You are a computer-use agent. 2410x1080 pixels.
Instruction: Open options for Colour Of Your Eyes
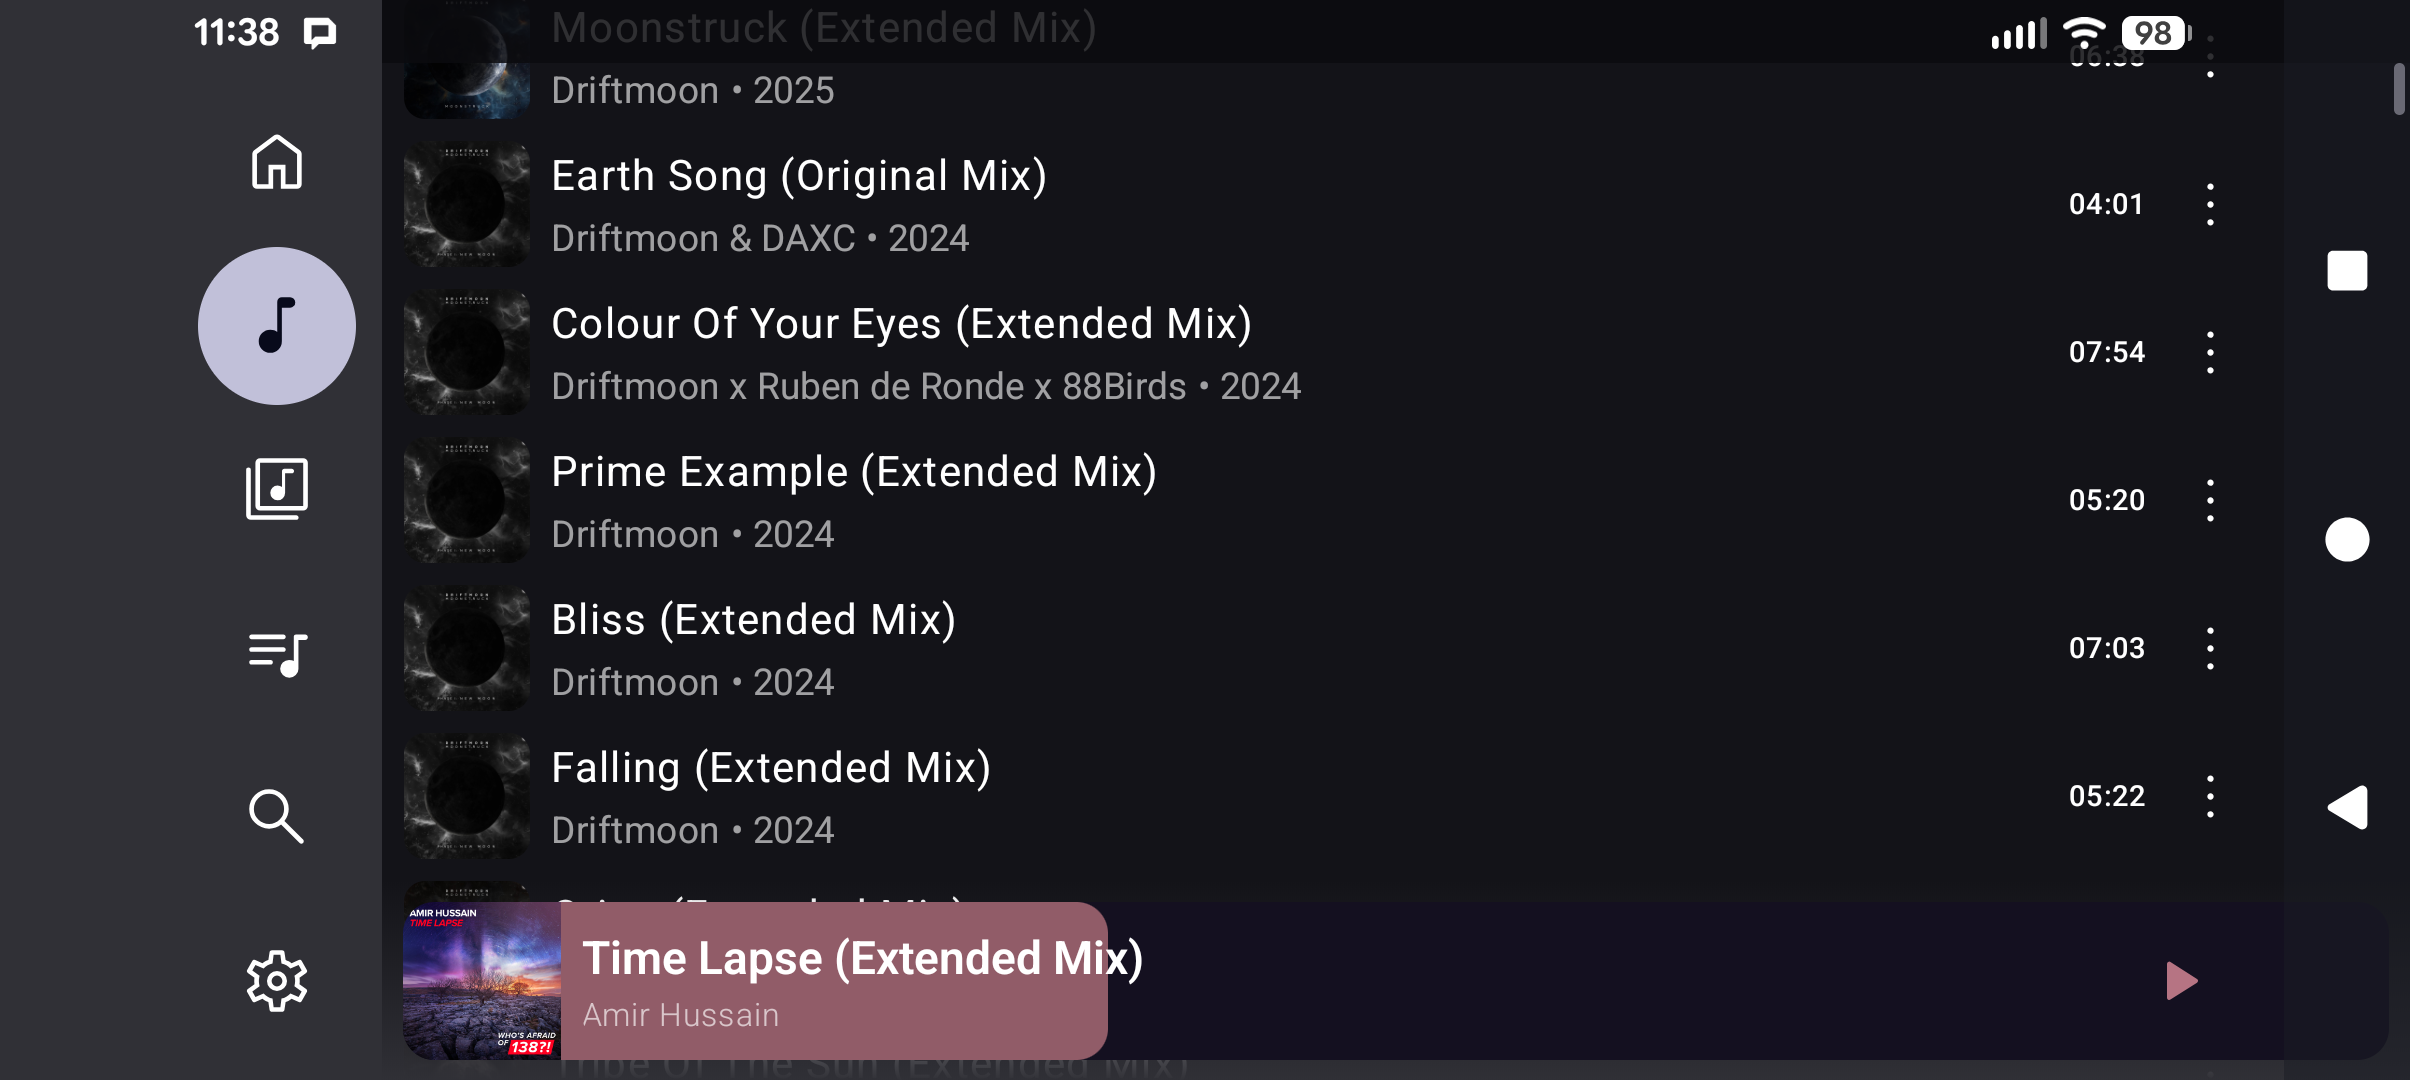[x=2210, y=353]
